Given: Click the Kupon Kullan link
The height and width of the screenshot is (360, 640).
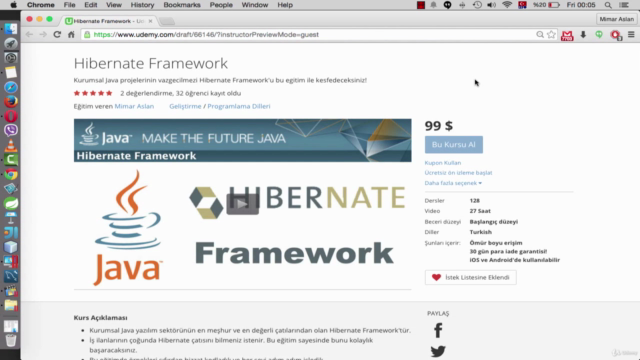Looking at the screenshot, I should [x=442, y=162].
